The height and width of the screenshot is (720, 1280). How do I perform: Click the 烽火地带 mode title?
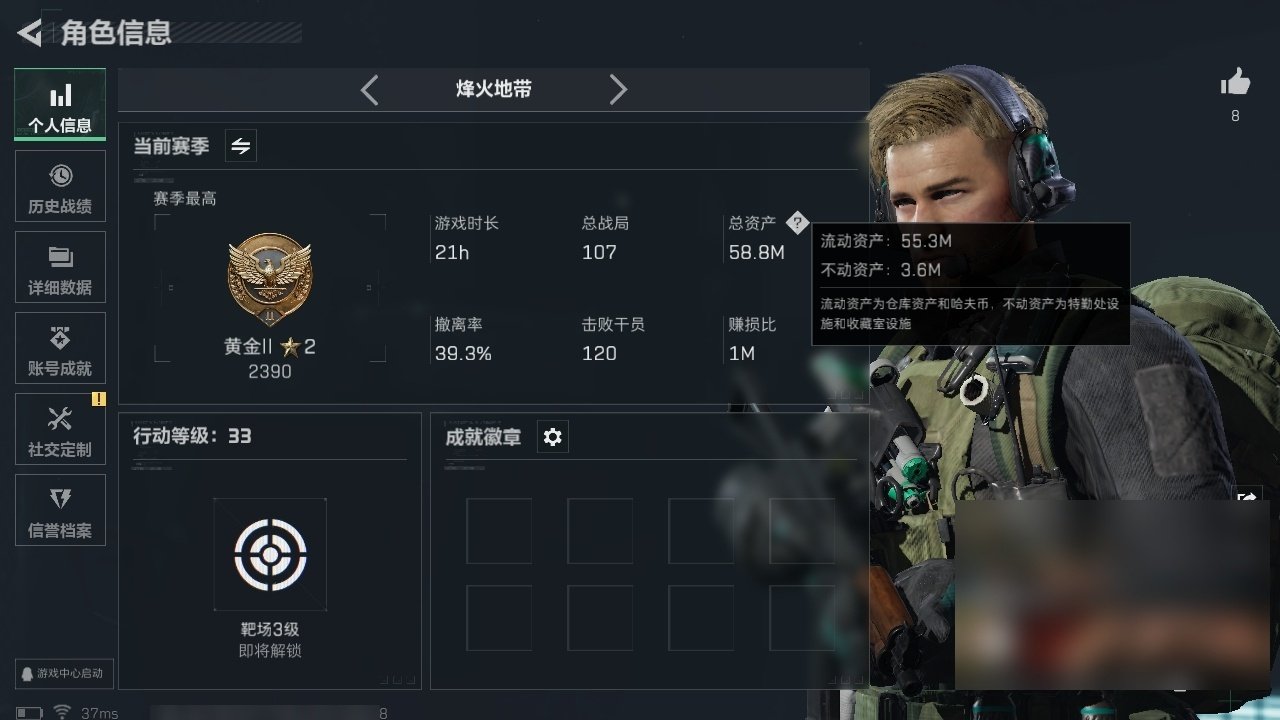[x=494, y=89]
